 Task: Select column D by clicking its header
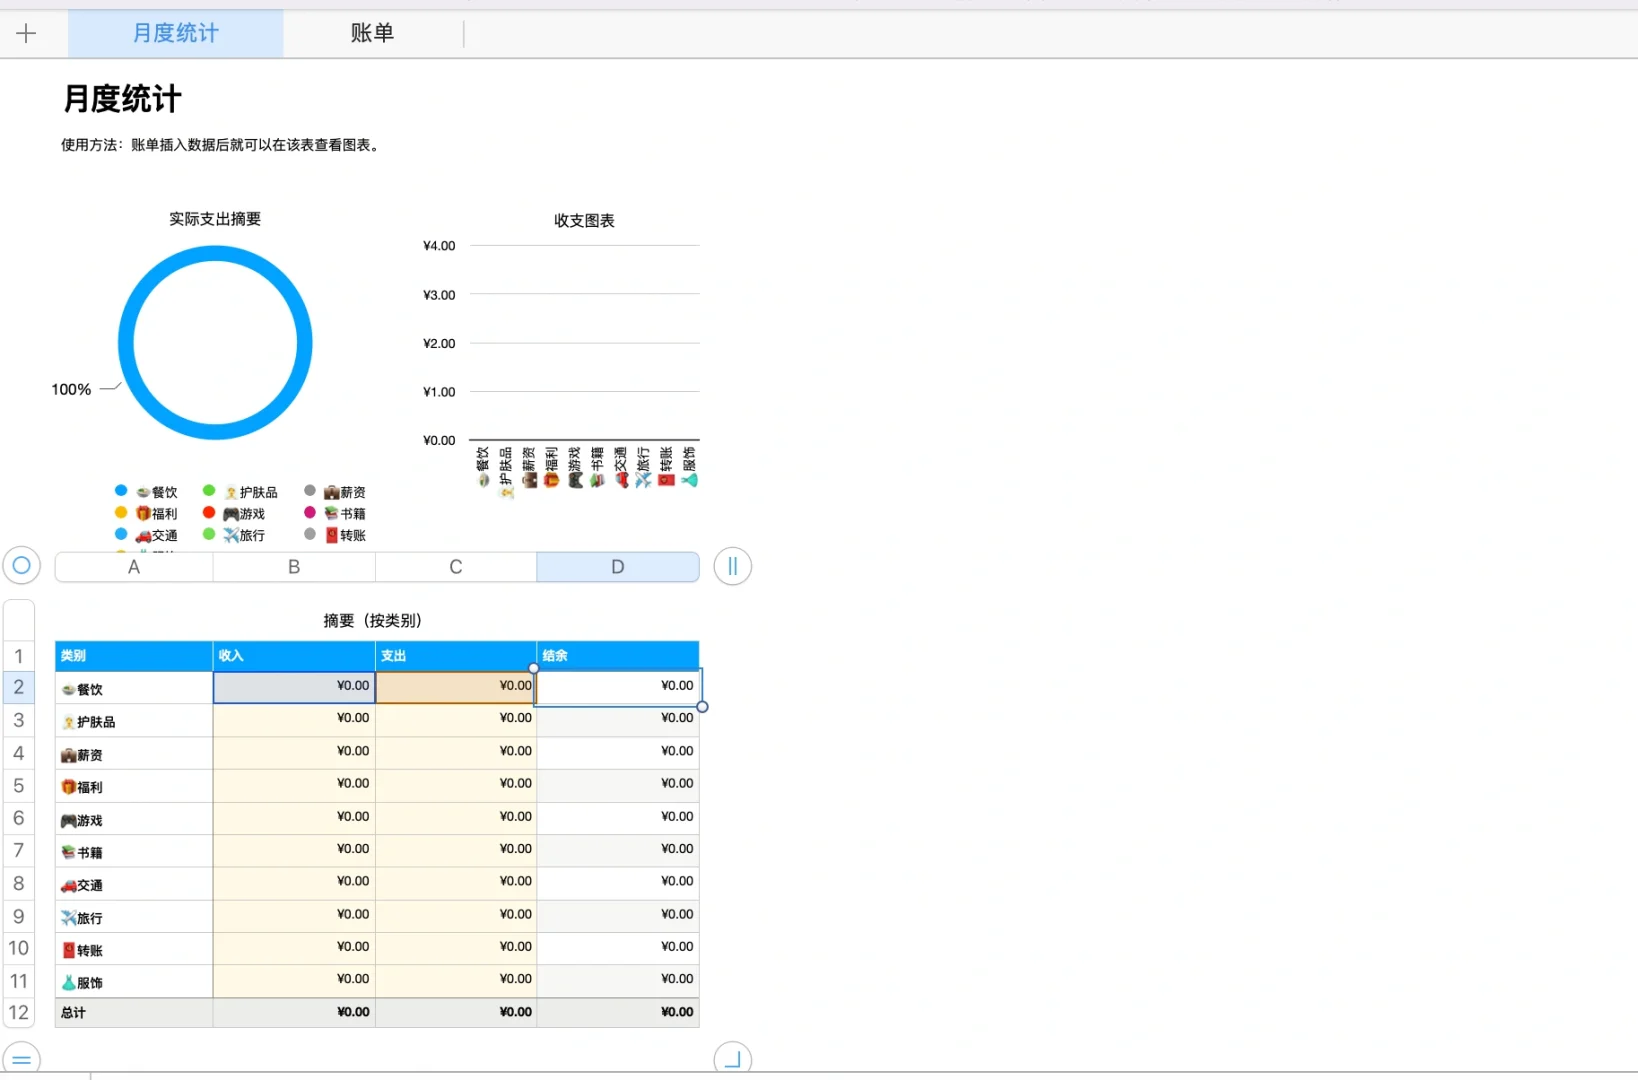tap(617, 566)
